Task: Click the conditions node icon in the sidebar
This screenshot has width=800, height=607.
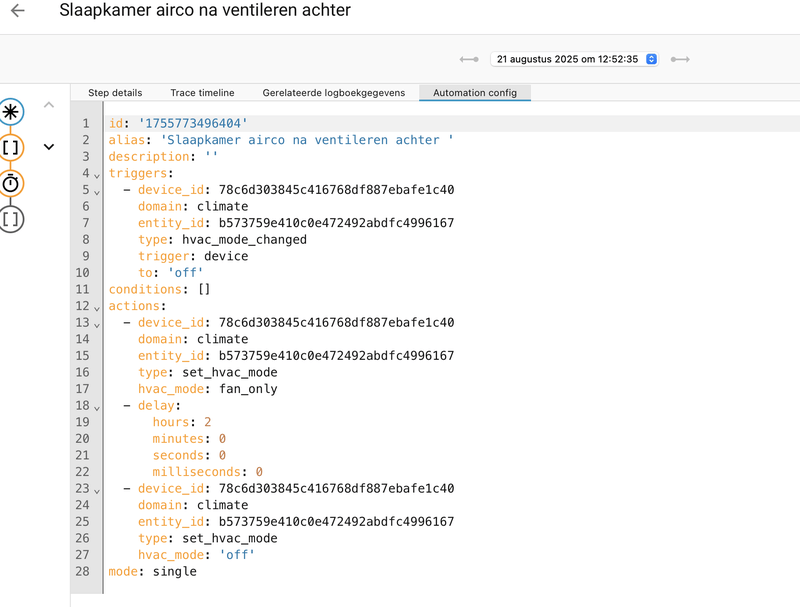Action: click(x=10, y=147)
